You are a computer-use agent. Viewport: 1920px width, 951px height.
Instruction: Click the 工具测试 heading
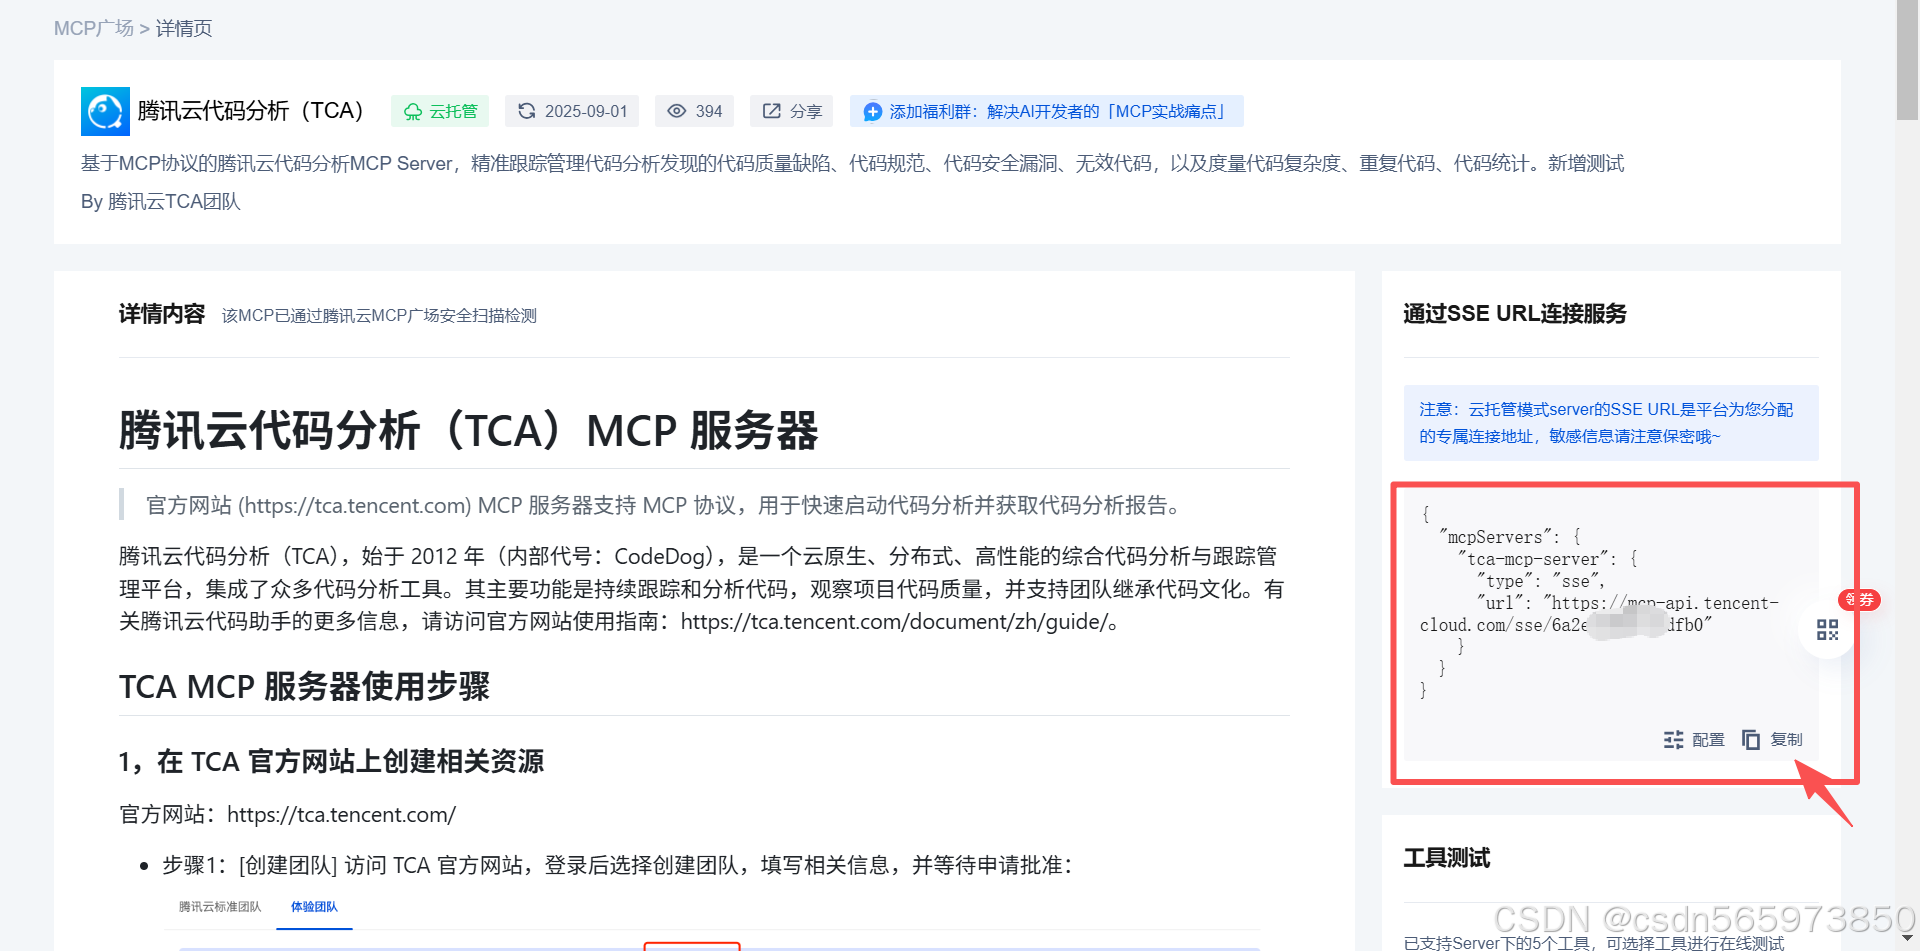[1446, 858]
